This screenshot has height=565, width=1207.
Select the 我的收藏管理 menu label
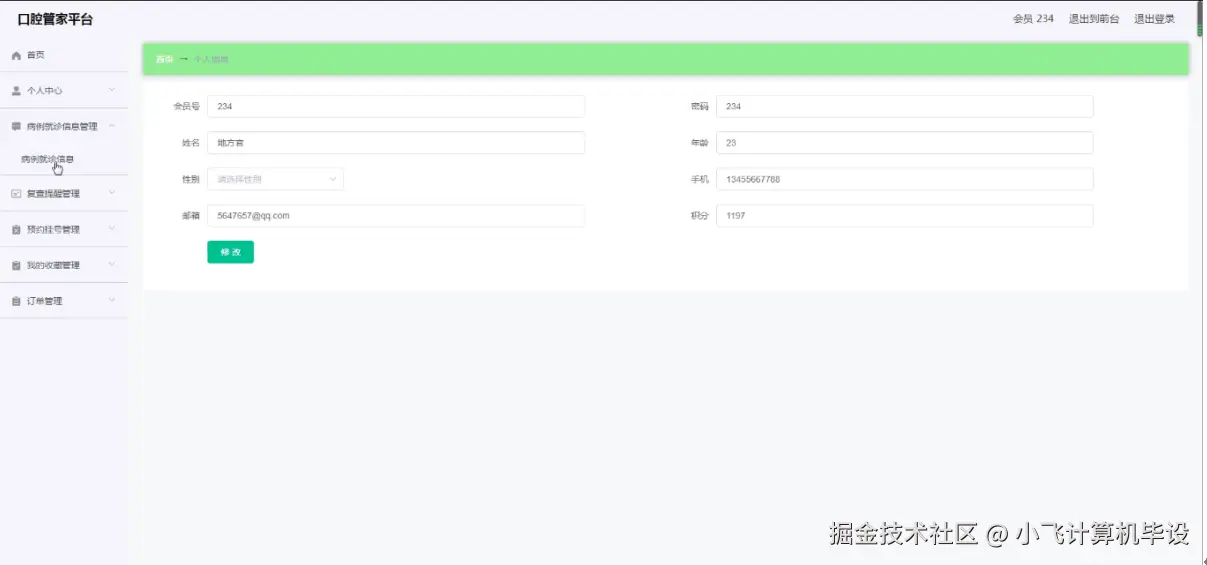(53, 266)
